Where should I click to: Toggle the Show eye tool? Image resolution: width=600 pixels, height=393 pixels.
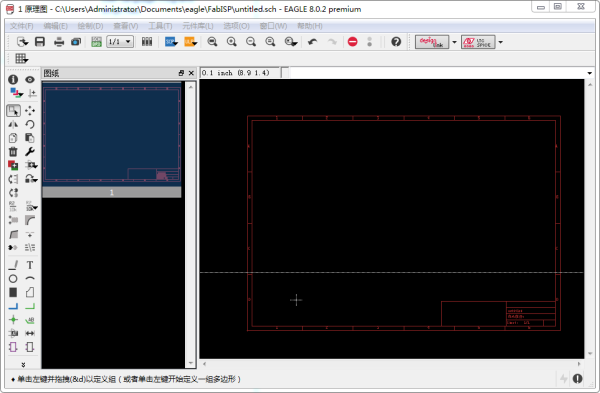click(30, 80)
